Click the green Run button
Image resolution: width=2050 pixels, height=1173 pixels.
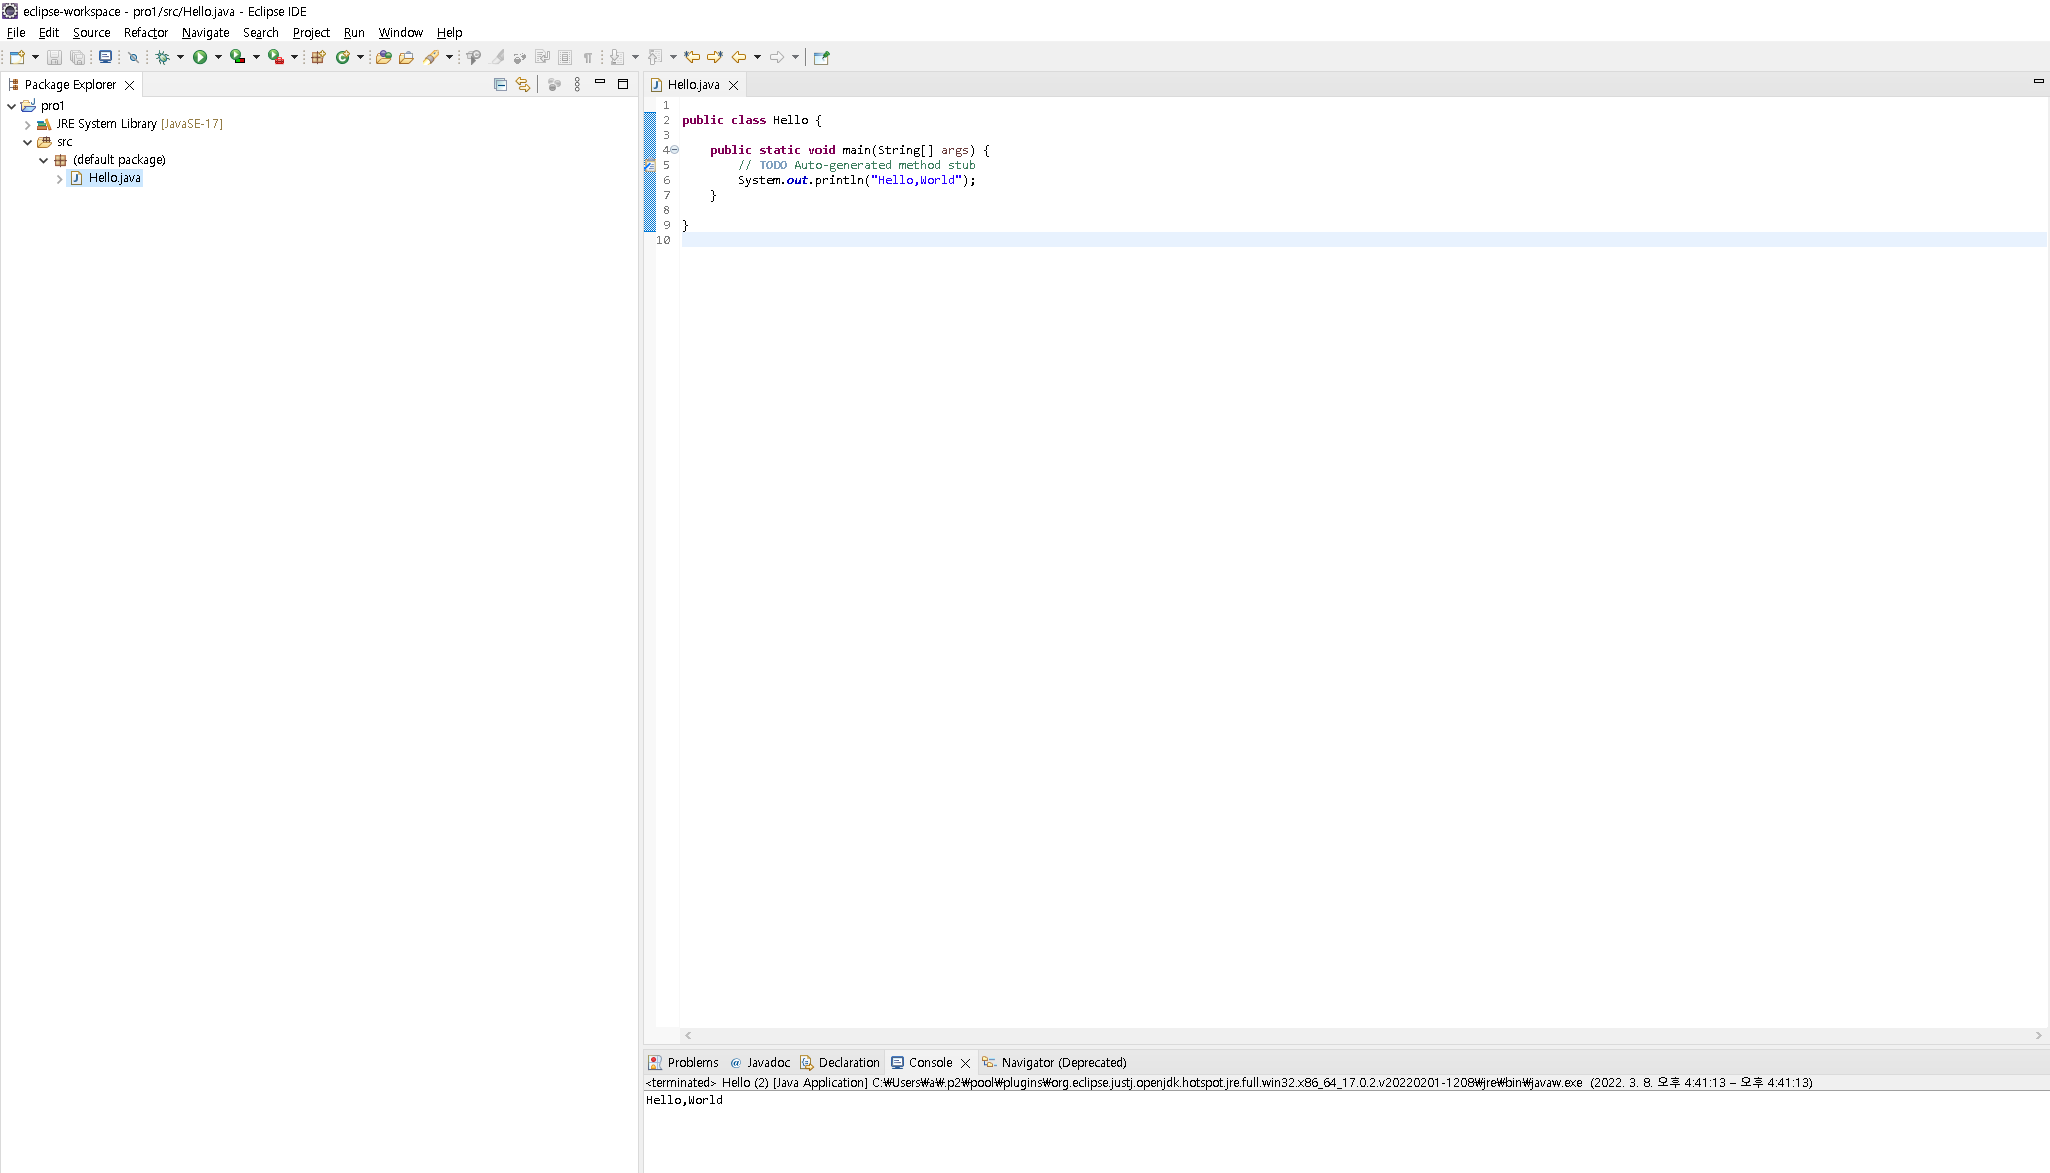tap(200, 57)
